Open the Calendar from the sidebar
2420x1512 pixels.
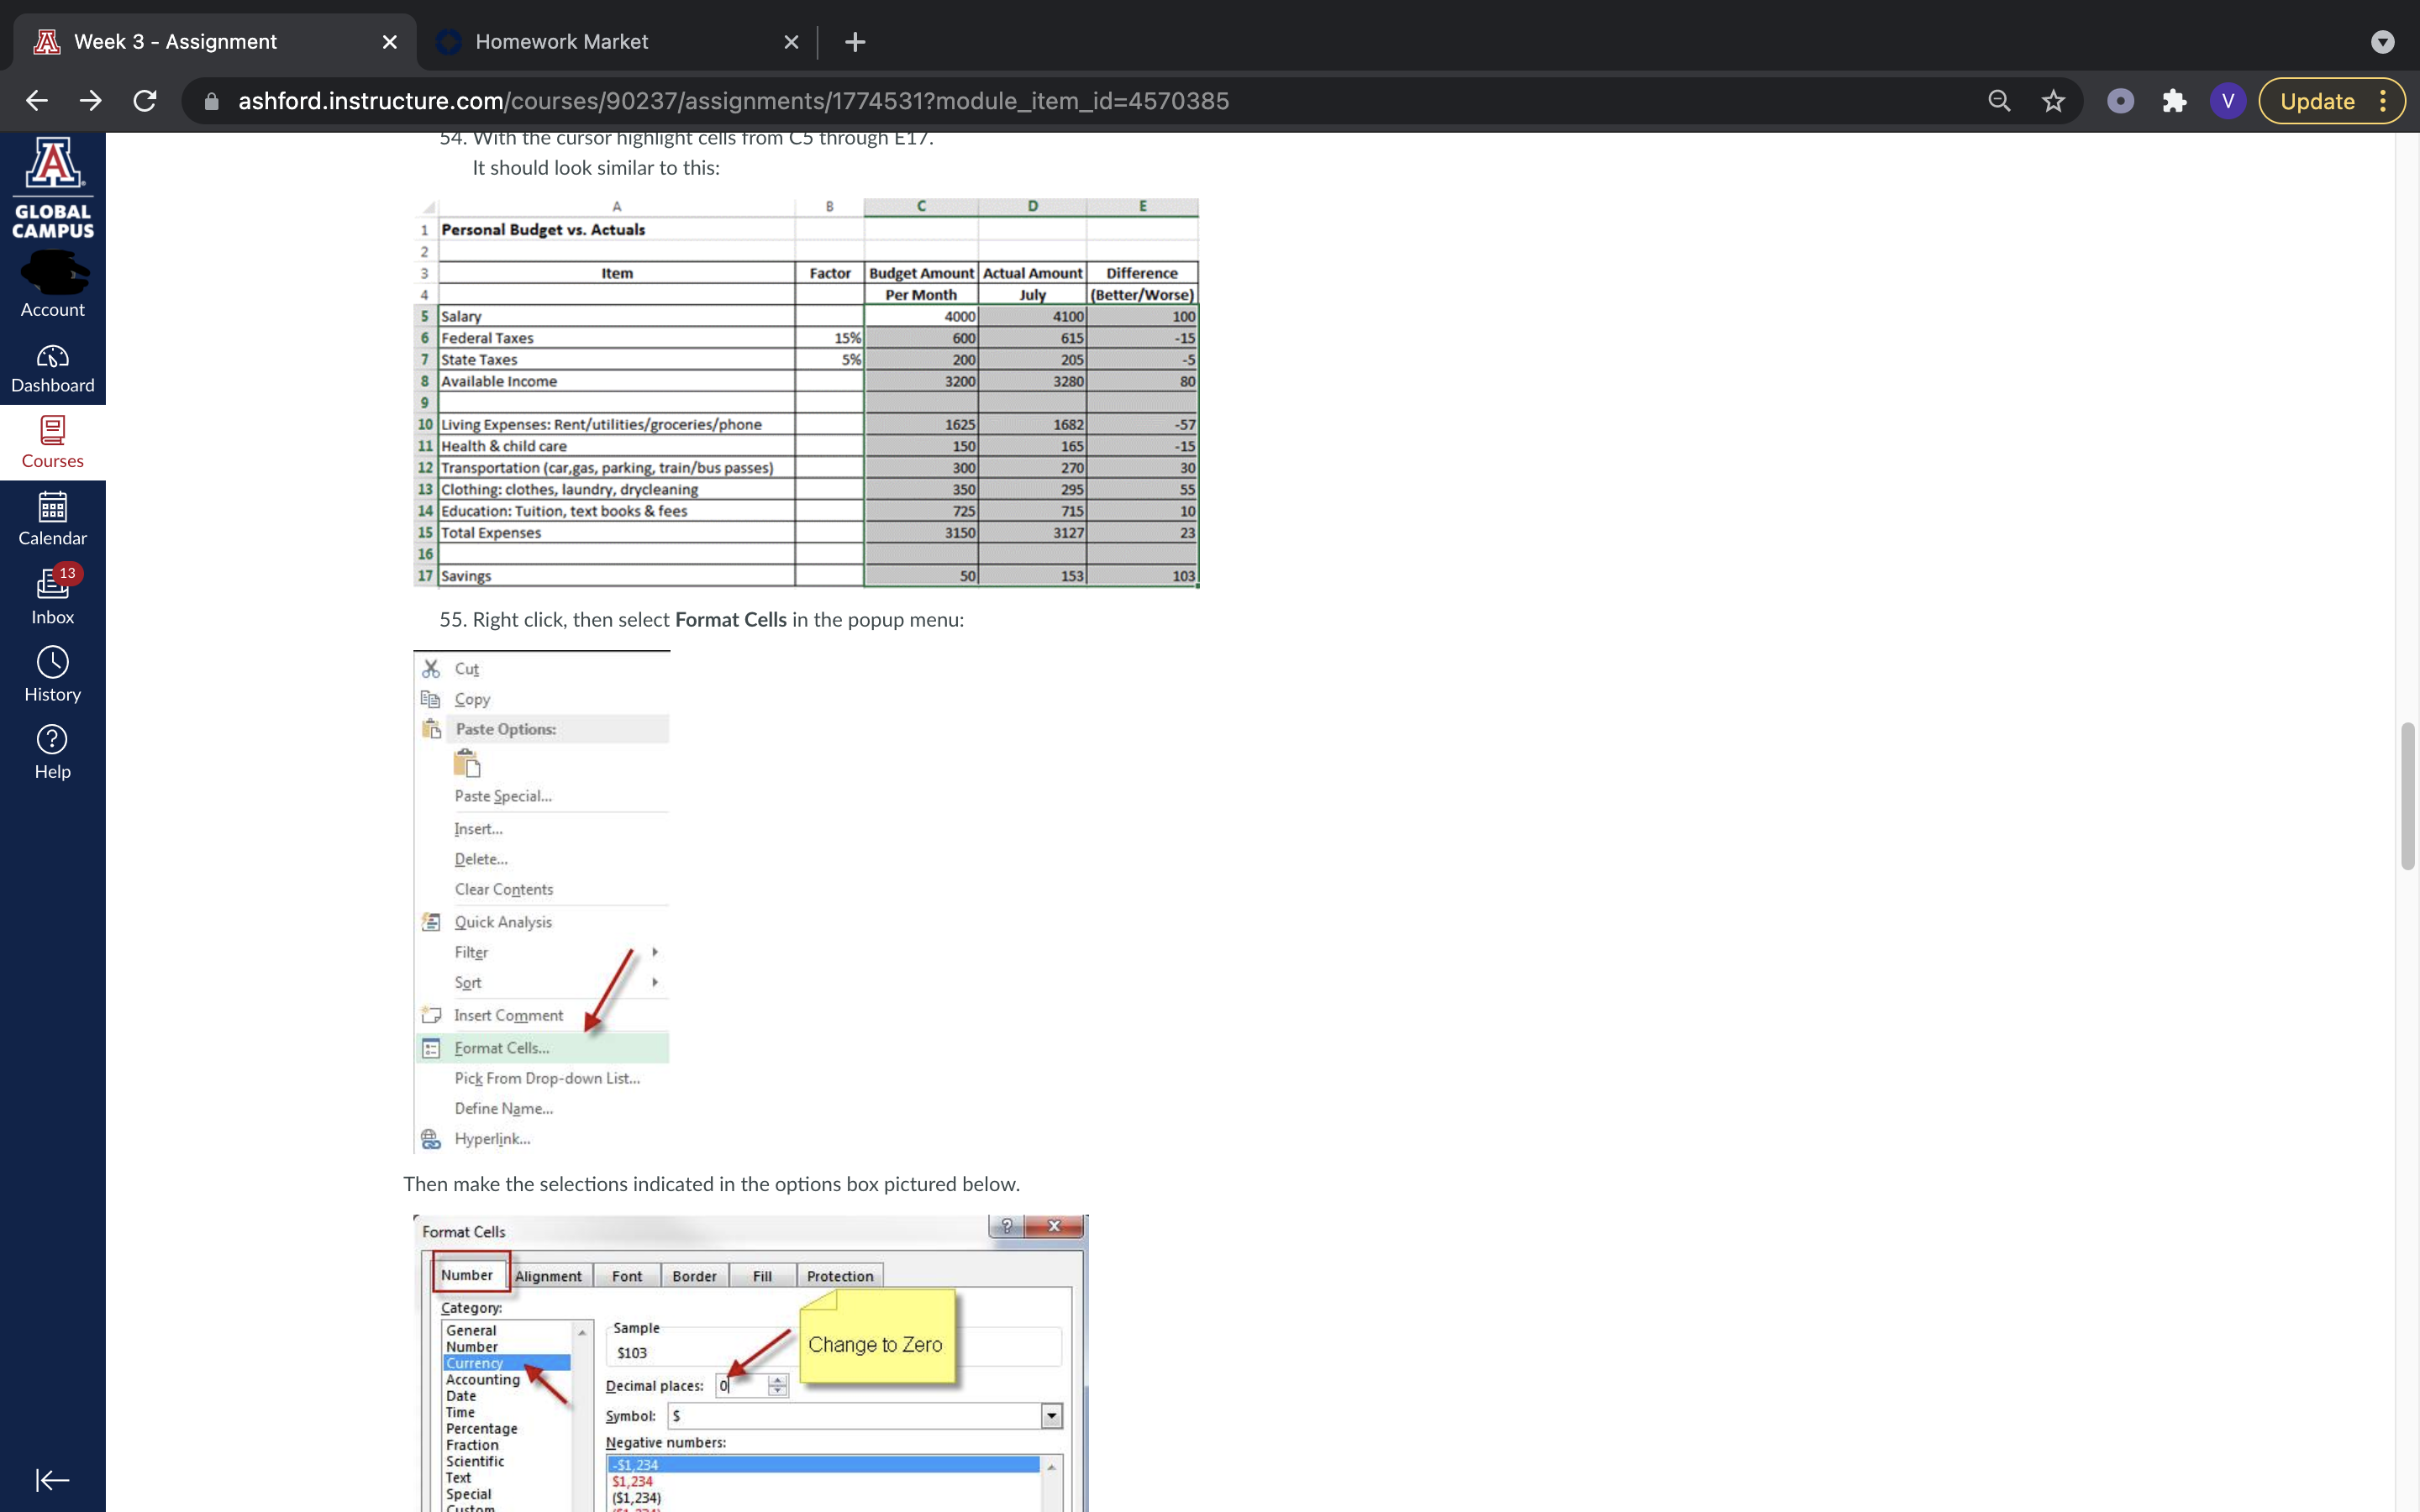(x=53, y=519)
